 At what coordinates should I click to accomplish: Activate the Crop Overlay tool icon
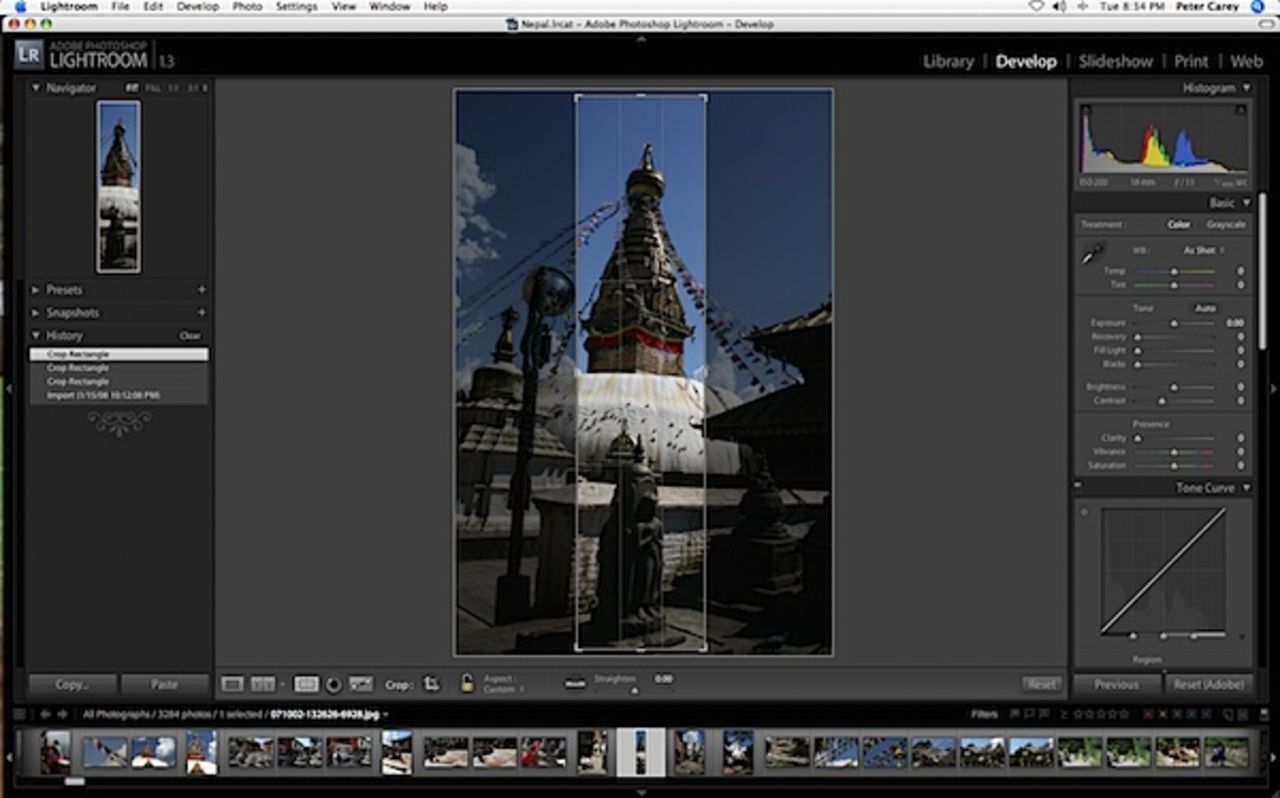306,684
